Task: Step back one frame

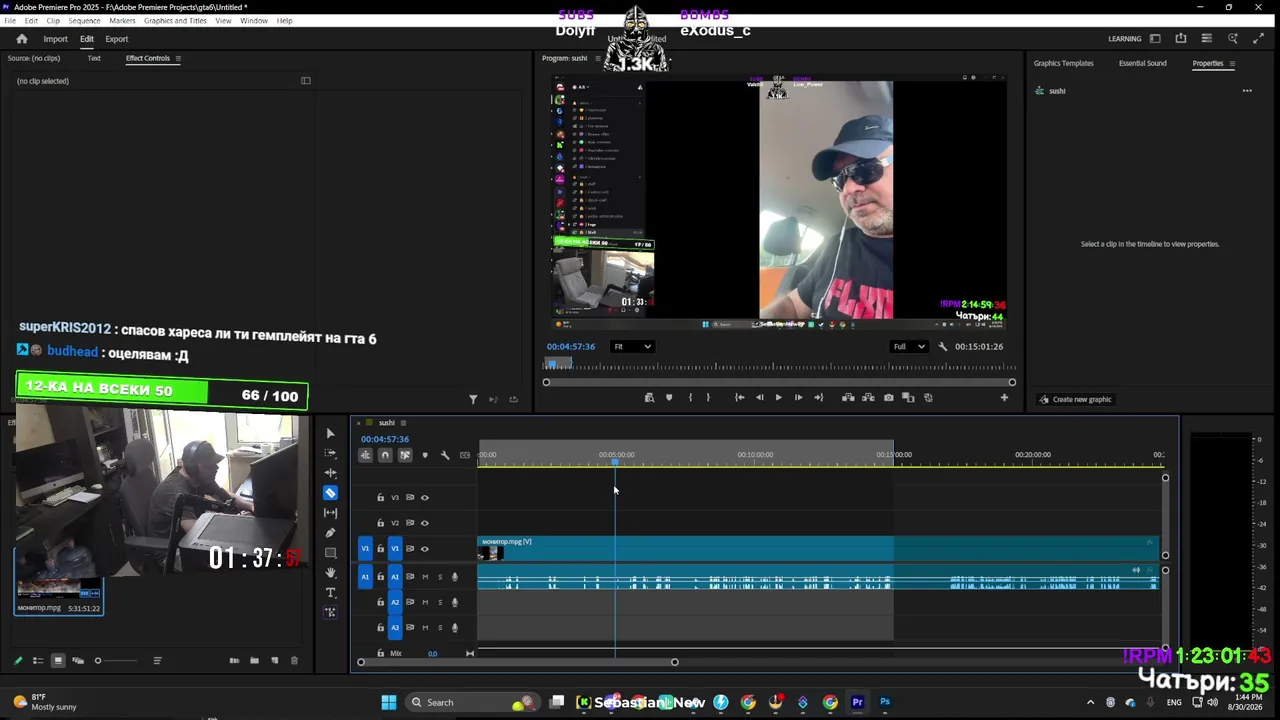Action: (759, 398)
